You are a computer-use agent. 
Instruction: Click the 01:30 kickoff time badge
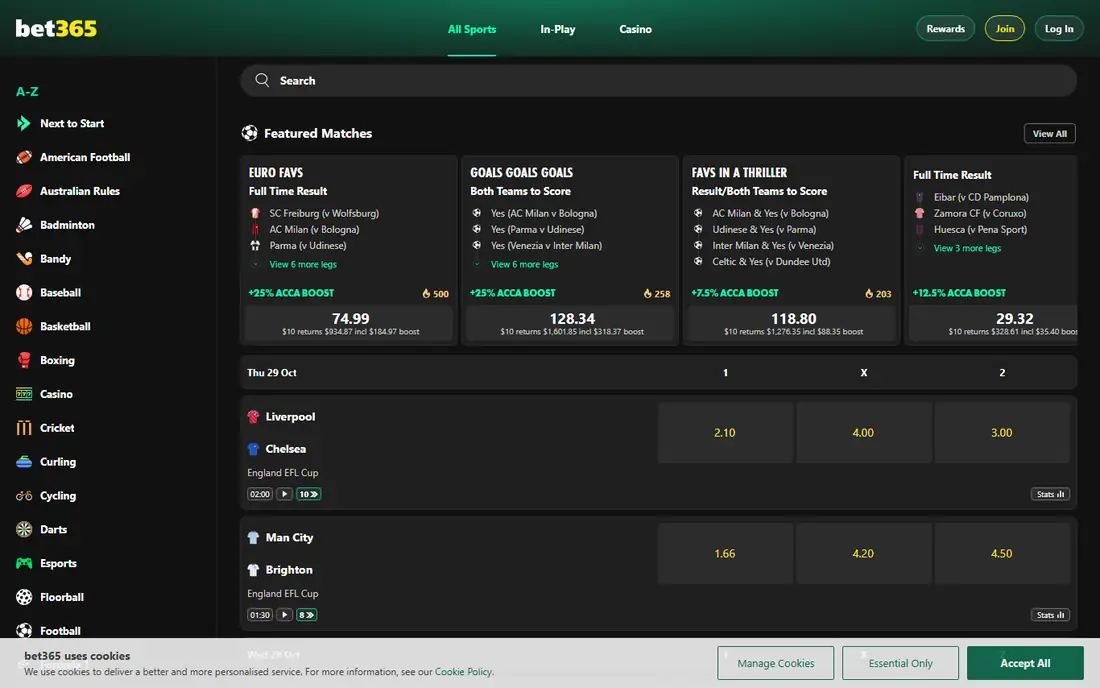pos(260,614)
